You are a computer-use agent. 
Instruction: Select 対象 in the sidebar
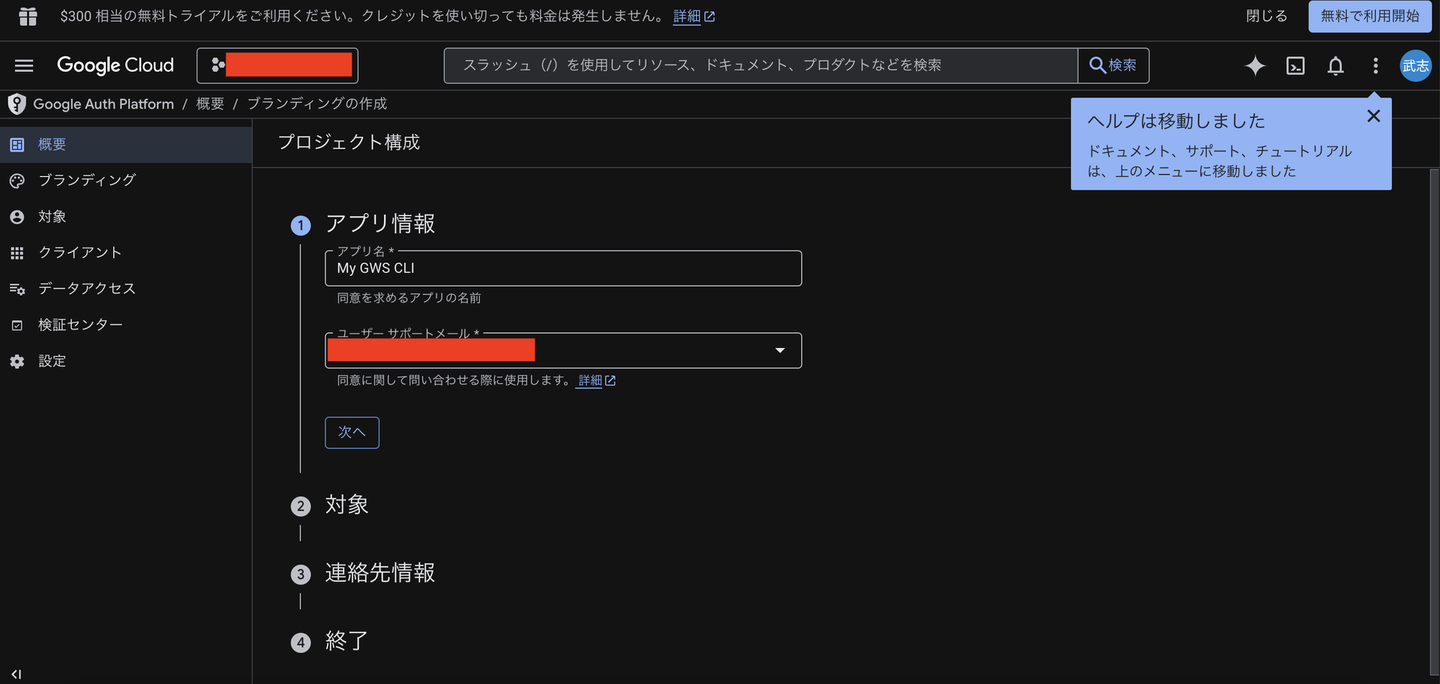click(126, 216)
